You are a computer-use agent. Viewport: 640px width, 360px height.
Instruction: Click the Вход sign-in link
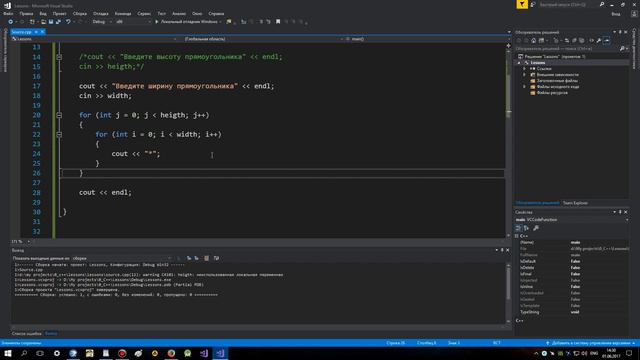point(616,14)
